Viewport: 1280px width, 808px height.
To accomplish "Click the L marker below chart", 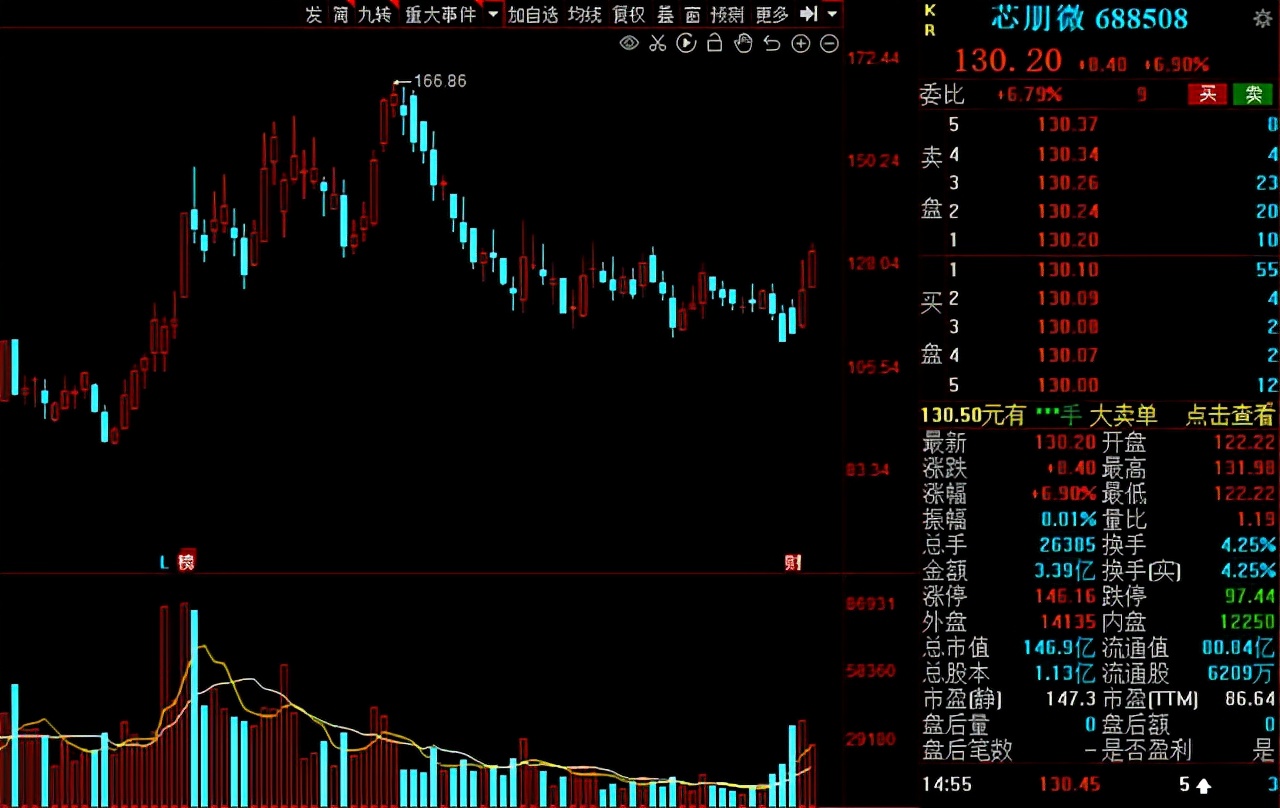I will coord(165,563).
